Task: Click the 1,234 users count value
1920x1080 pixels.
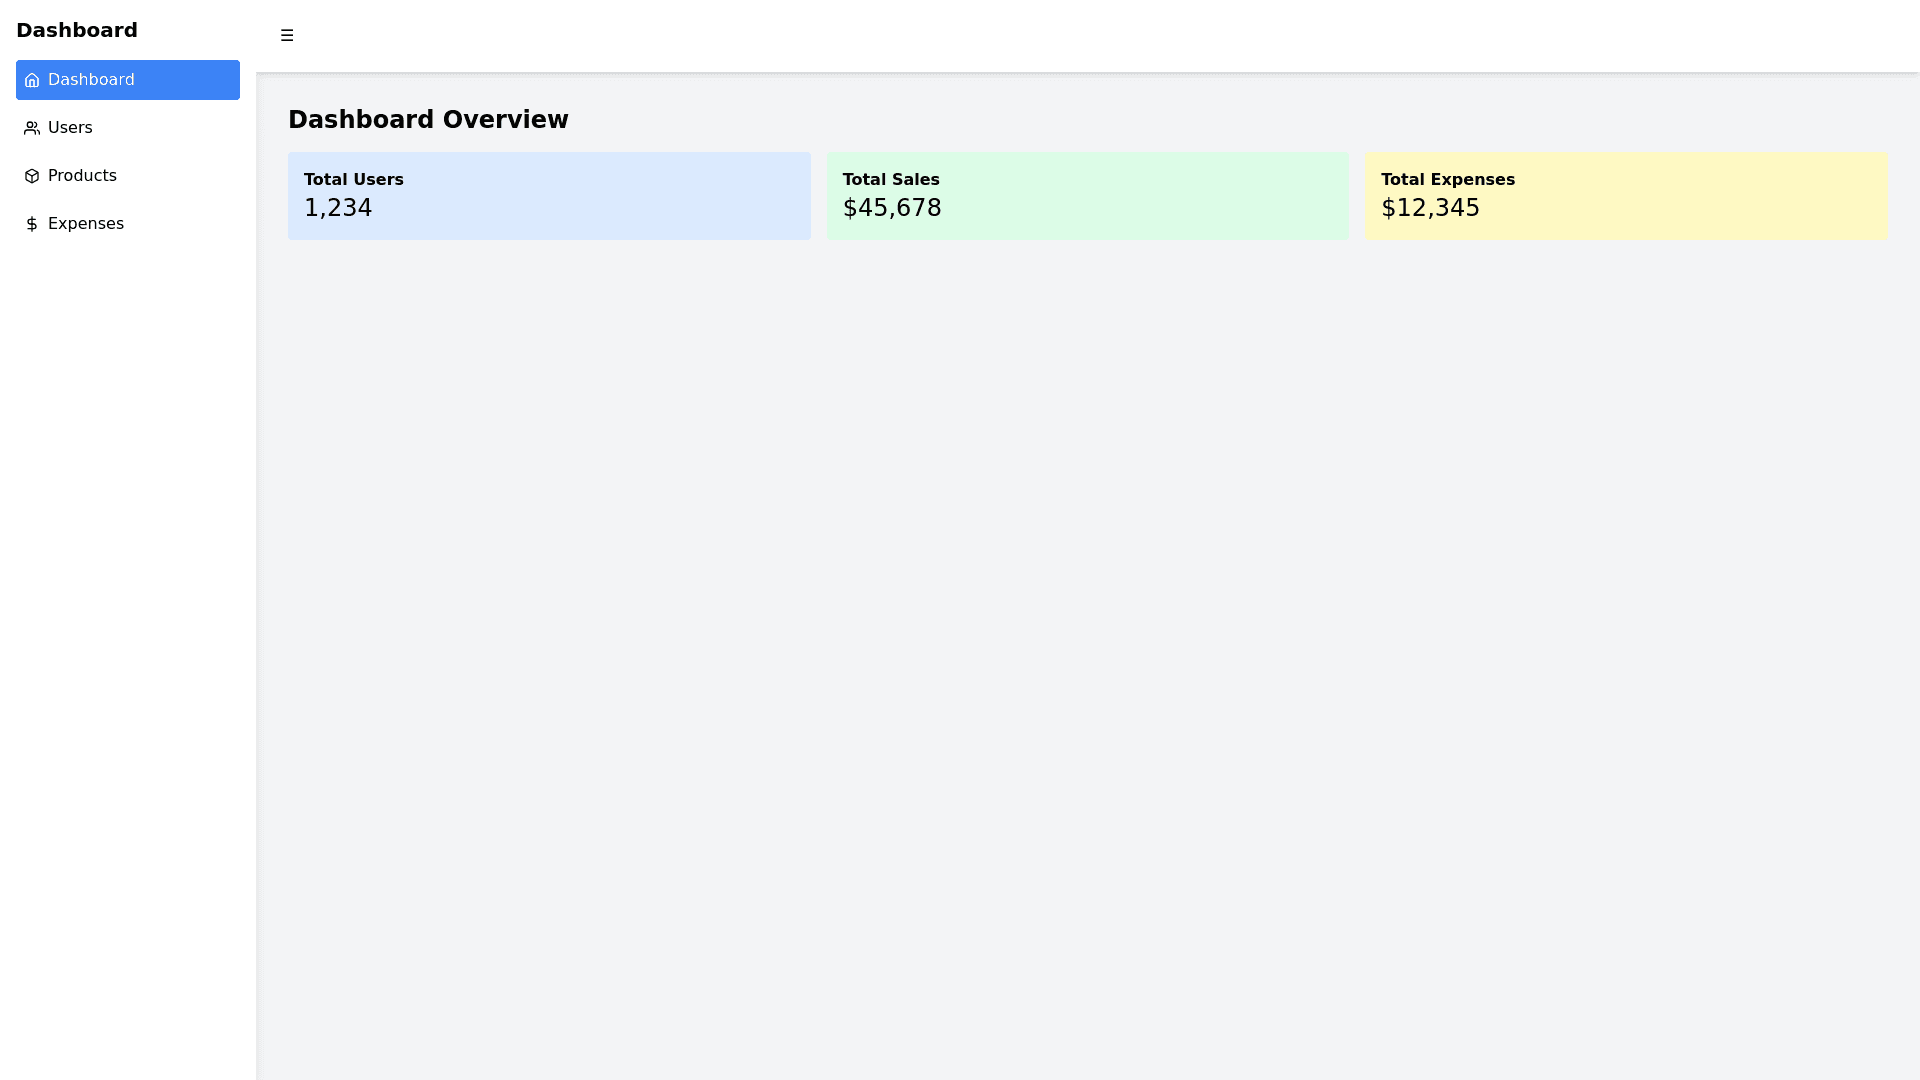Action: click(x=338, y=208)
